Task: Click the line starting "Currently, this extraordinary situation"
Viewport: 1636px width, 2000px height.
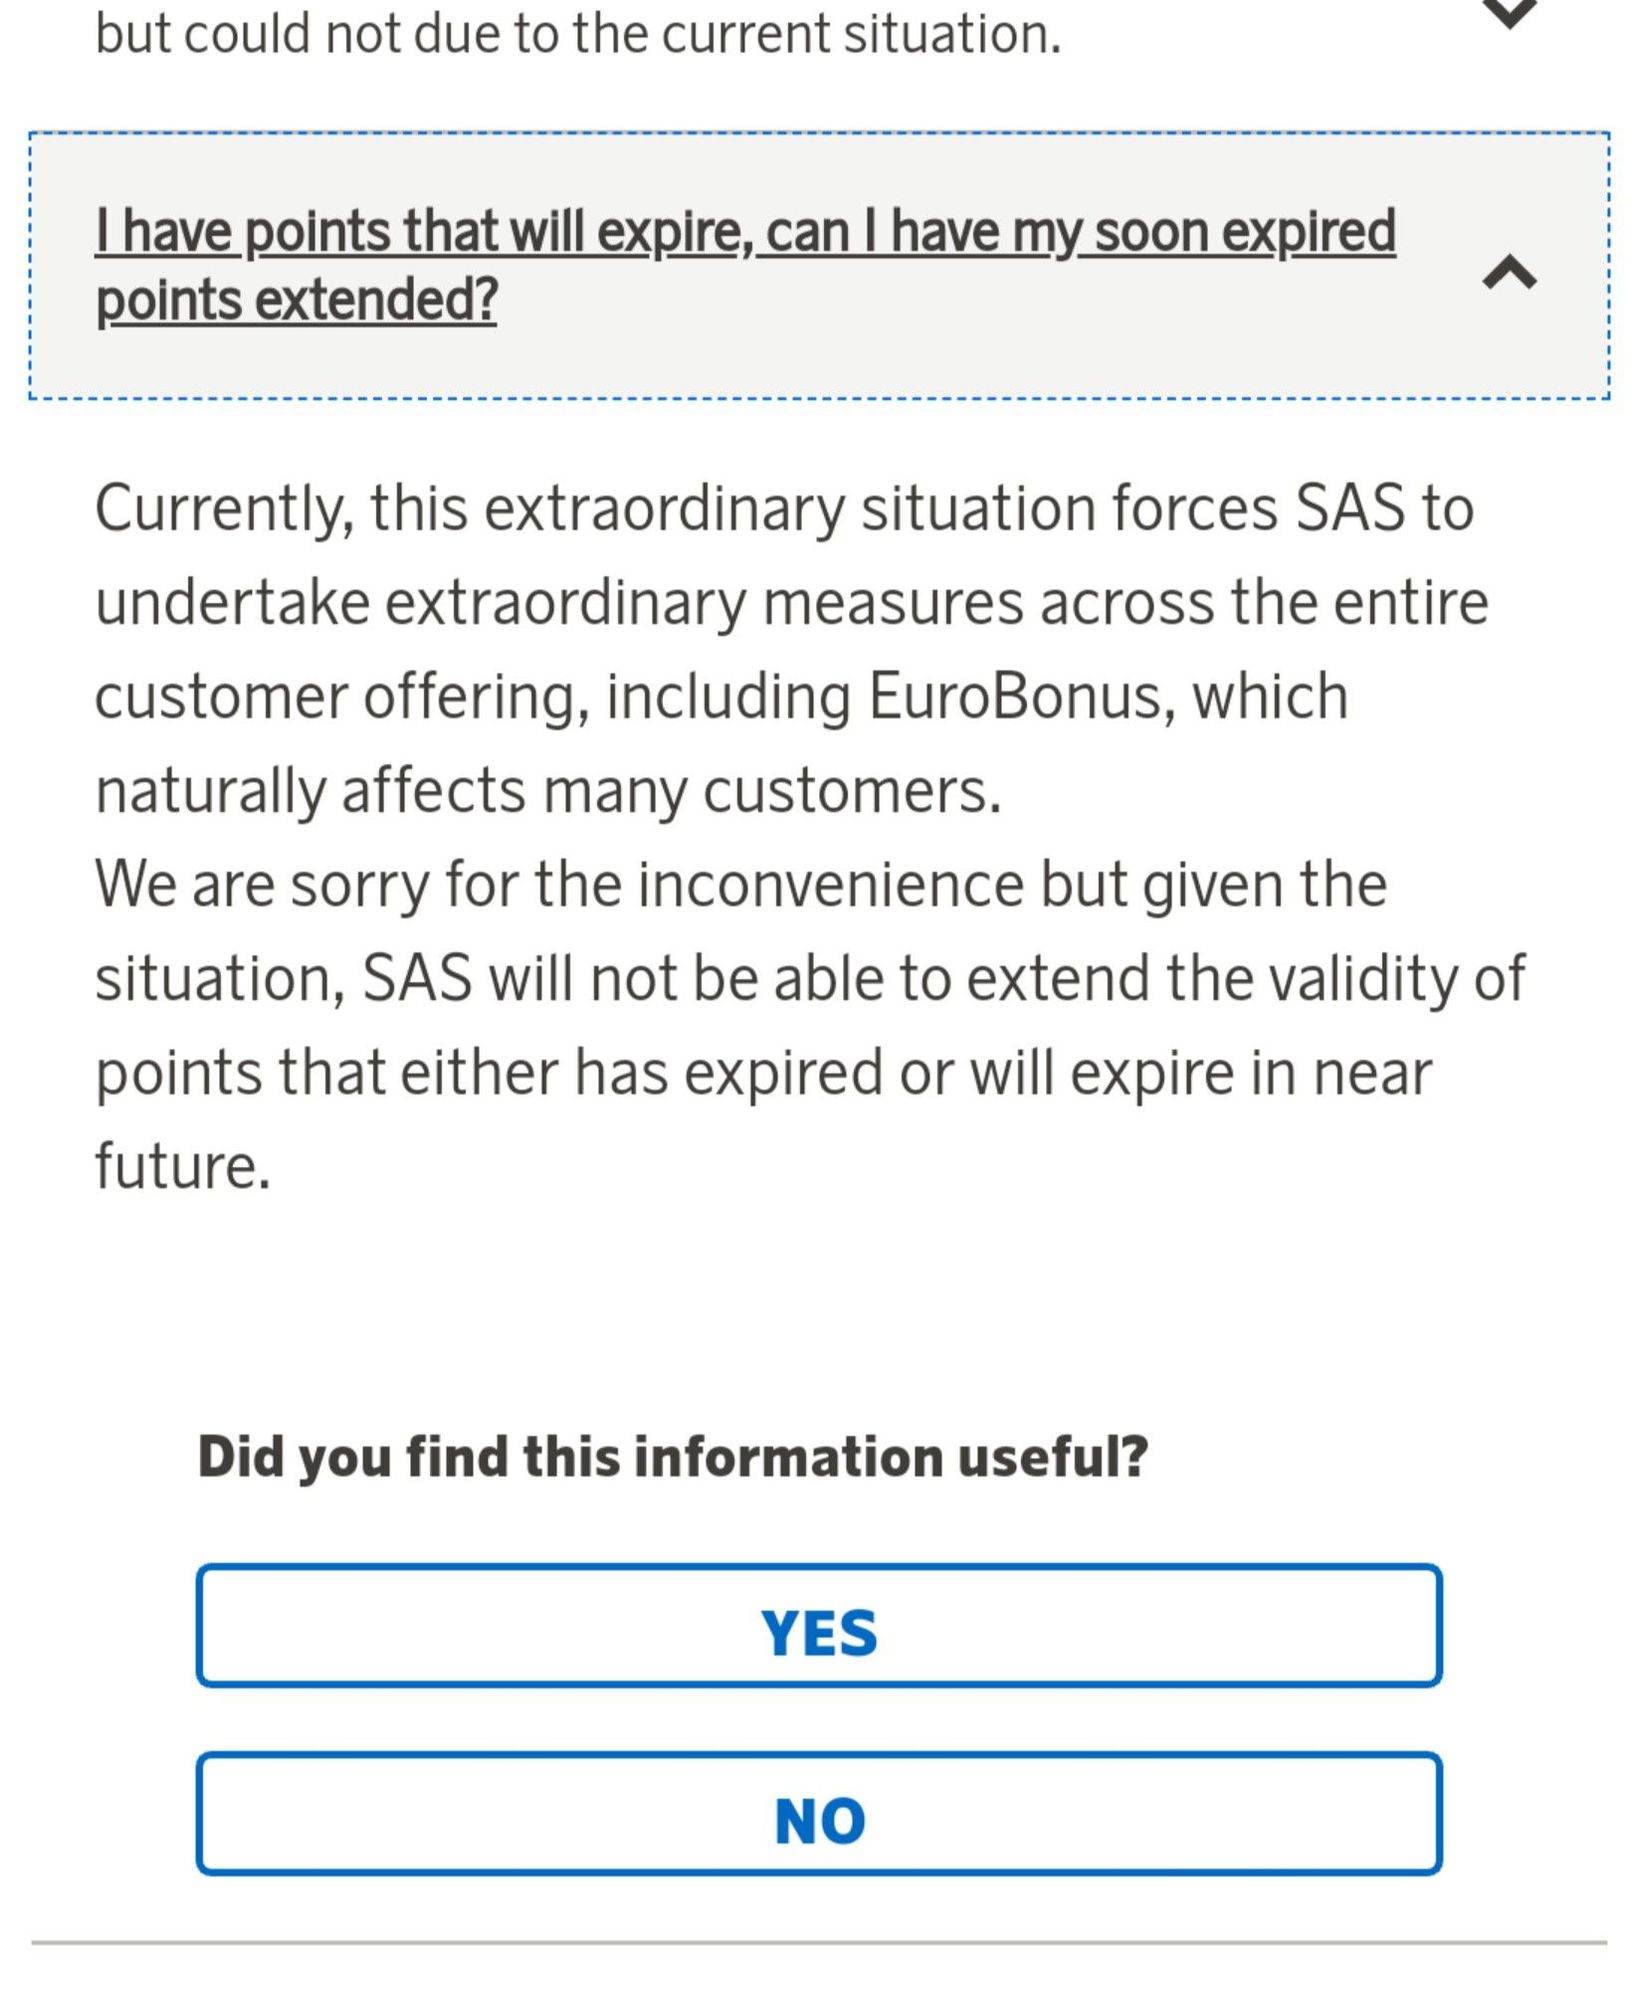Action: point(785,509)
